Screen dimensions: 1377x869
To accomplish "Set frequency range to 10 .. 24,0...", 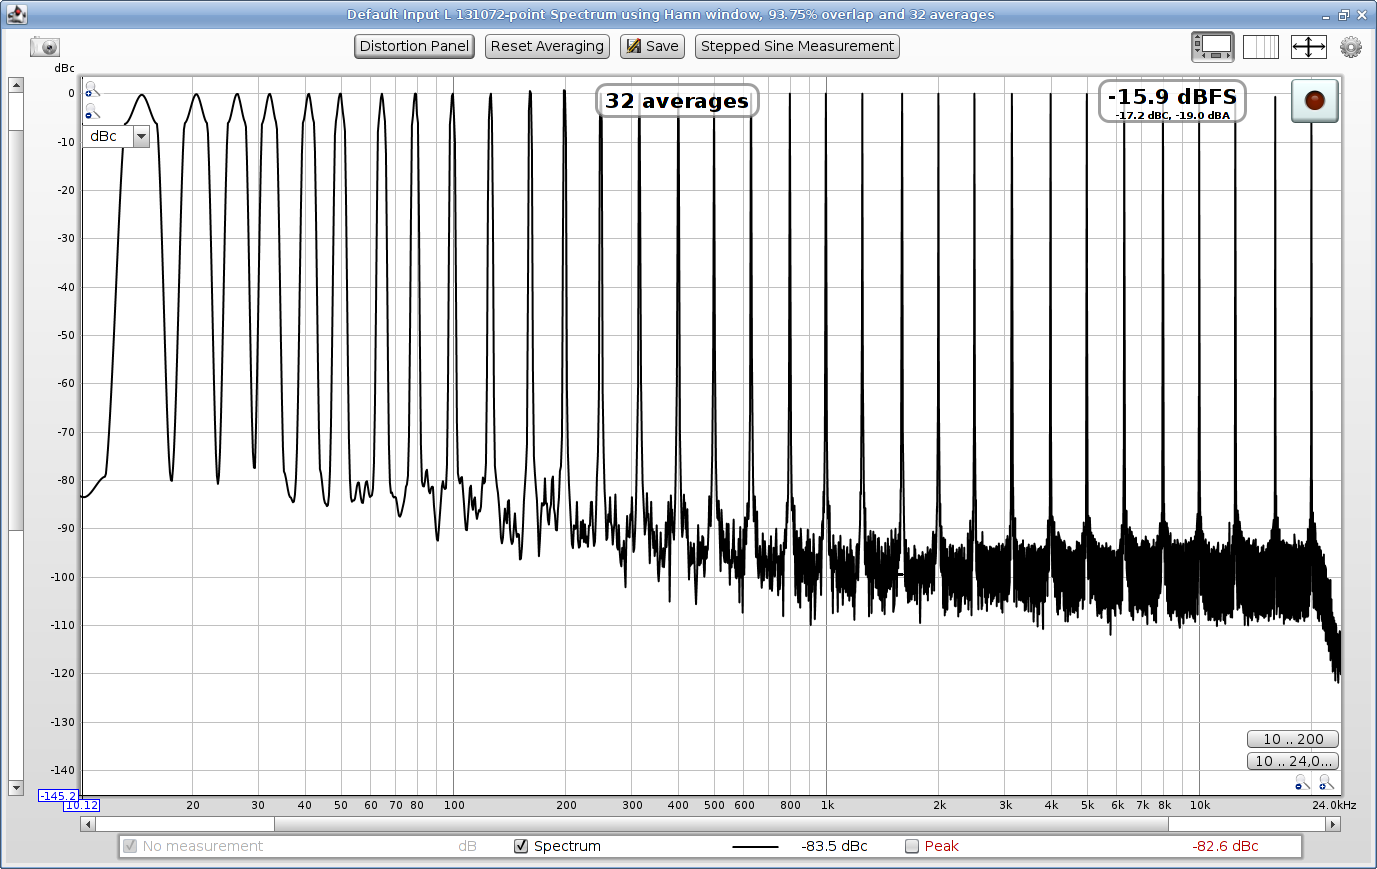I will [1293, 761].
